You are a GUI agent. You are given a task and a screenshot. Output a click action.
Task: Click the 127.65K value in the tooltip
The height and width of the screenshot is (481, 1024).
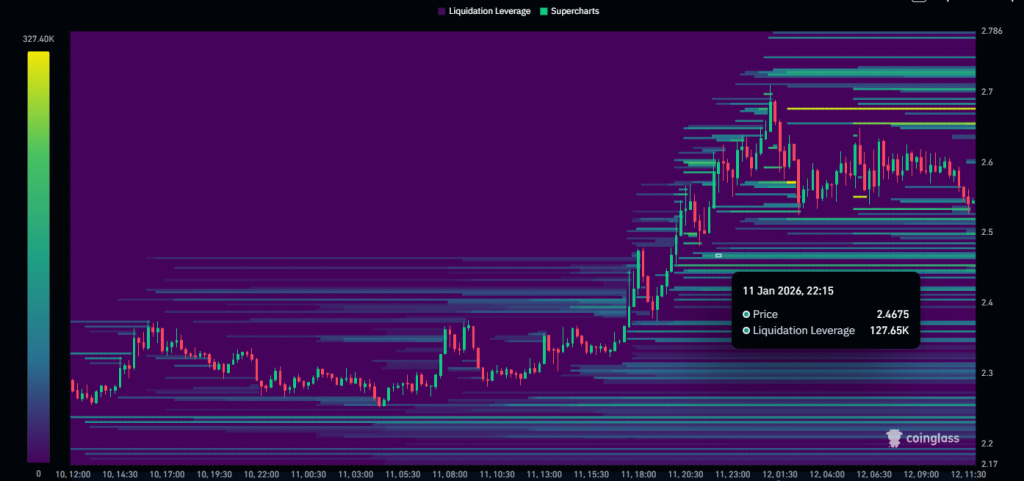coord(889,330)
